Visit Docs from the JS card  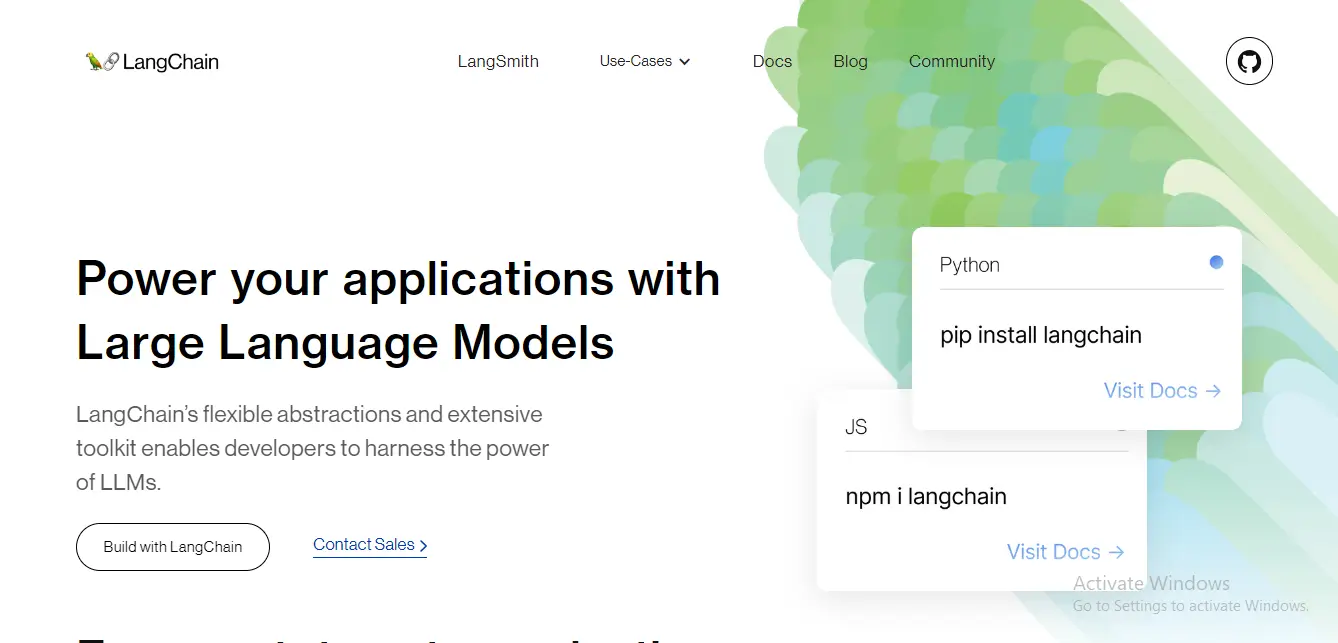[x=1066, y=552]
